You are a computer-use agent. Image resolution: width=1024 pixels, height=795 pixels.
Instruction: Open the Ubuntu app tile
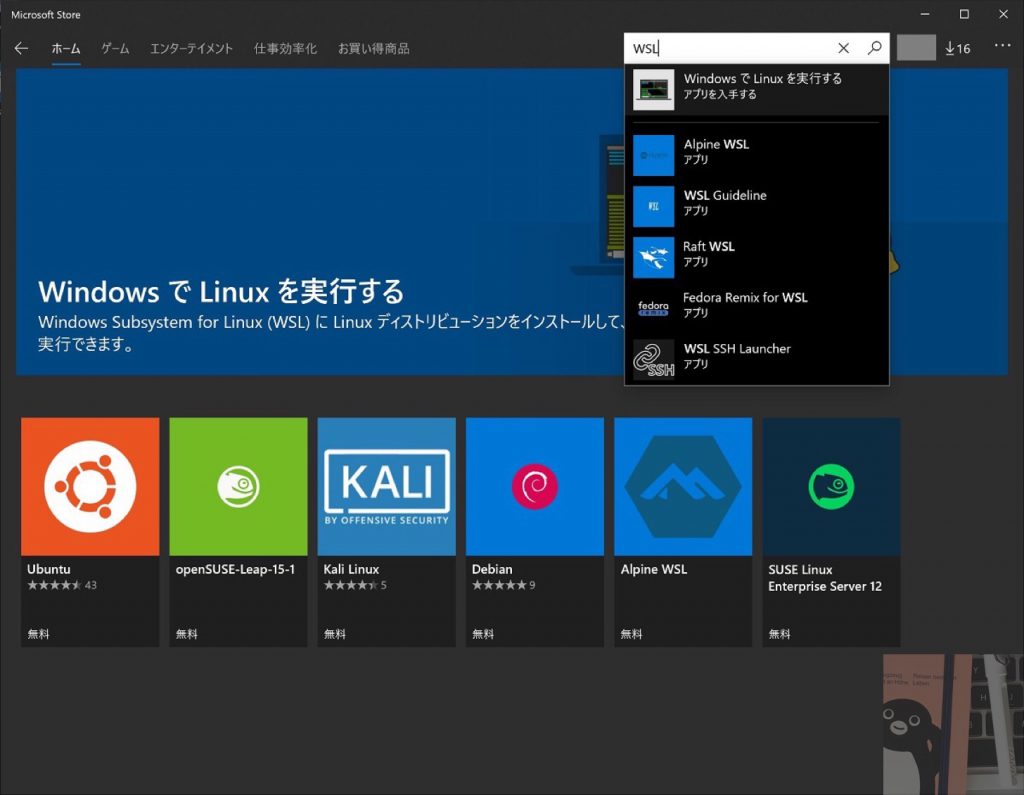[90, 532]
